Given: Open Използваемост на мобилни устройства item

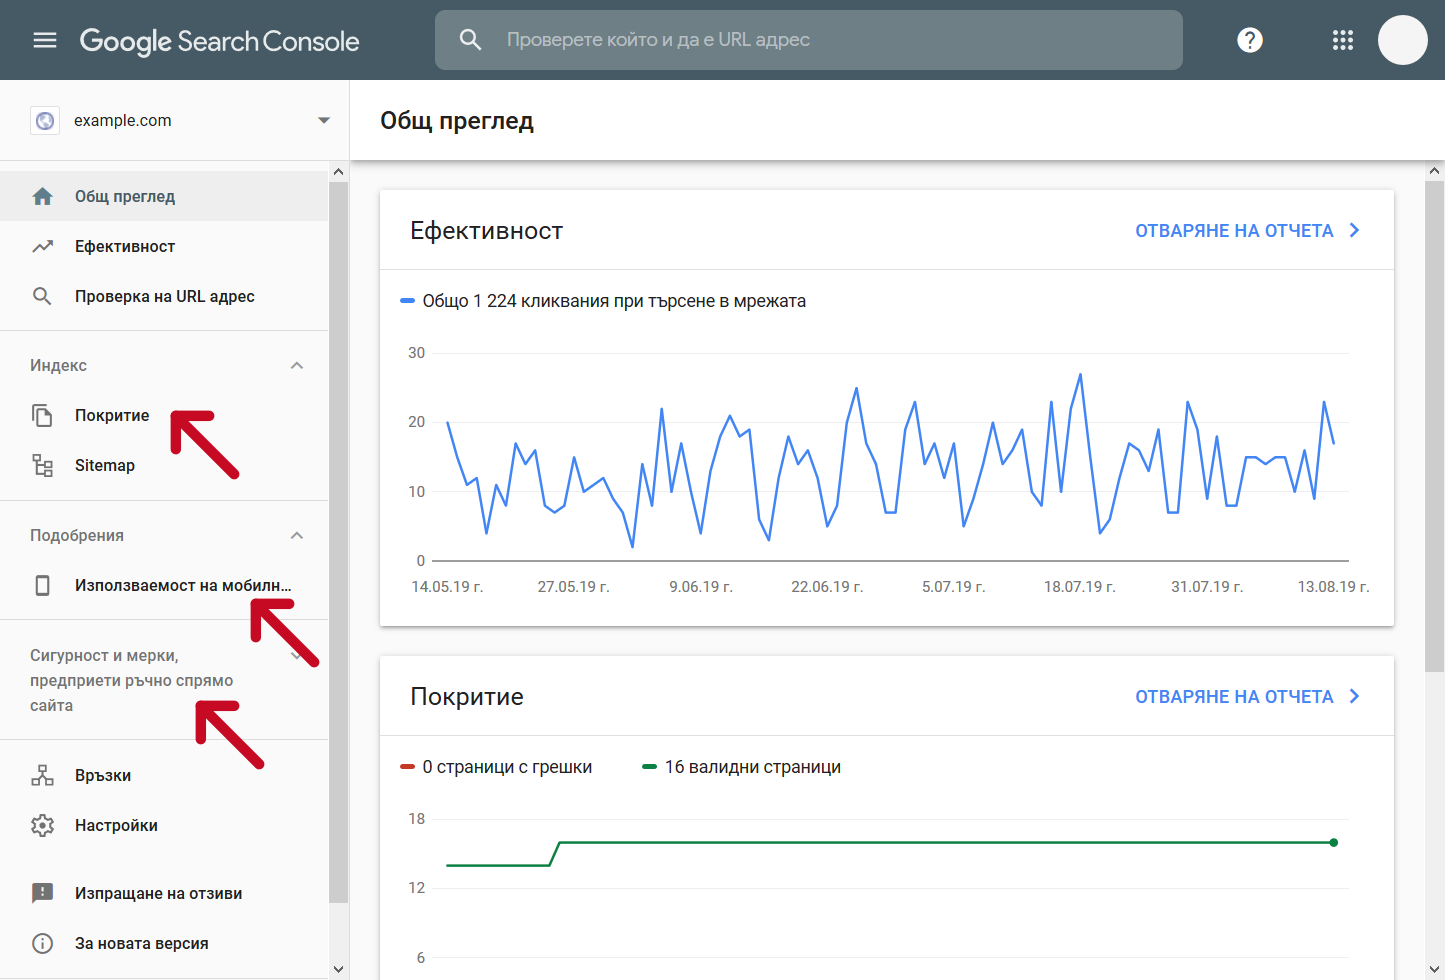Looking at the screenshot, I should click(164, 585).
